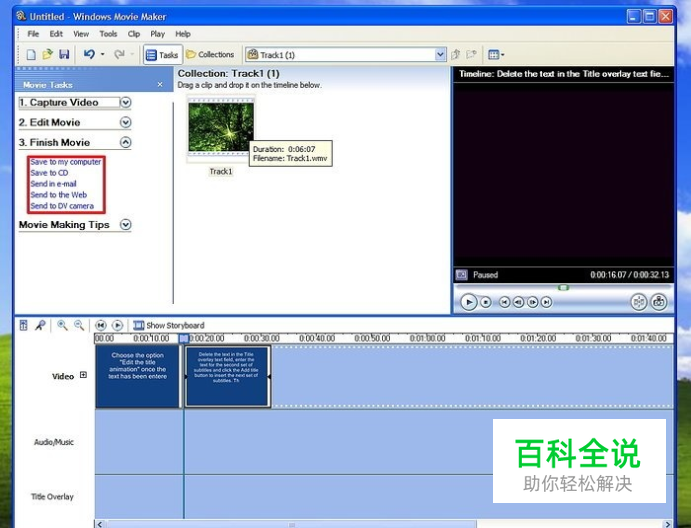Click Save to CD link
Image resolution: width=691 pixels, height=528 pixels.
pos(49,173)
